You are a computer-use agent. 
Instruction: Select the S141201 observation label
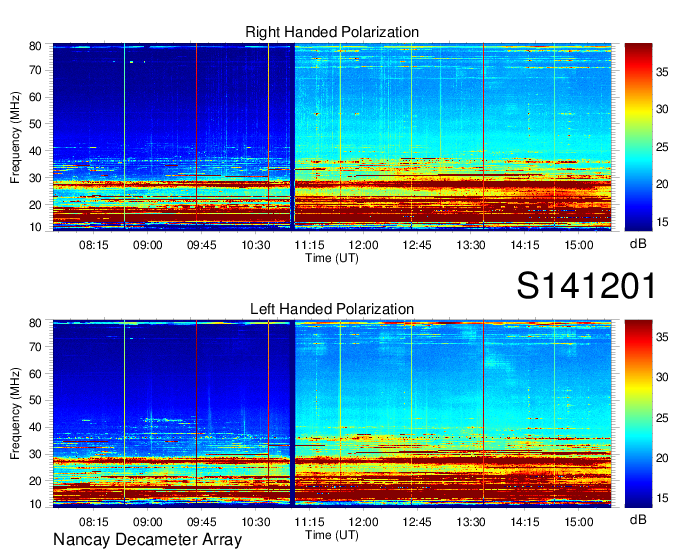click(x=586, y=285)
